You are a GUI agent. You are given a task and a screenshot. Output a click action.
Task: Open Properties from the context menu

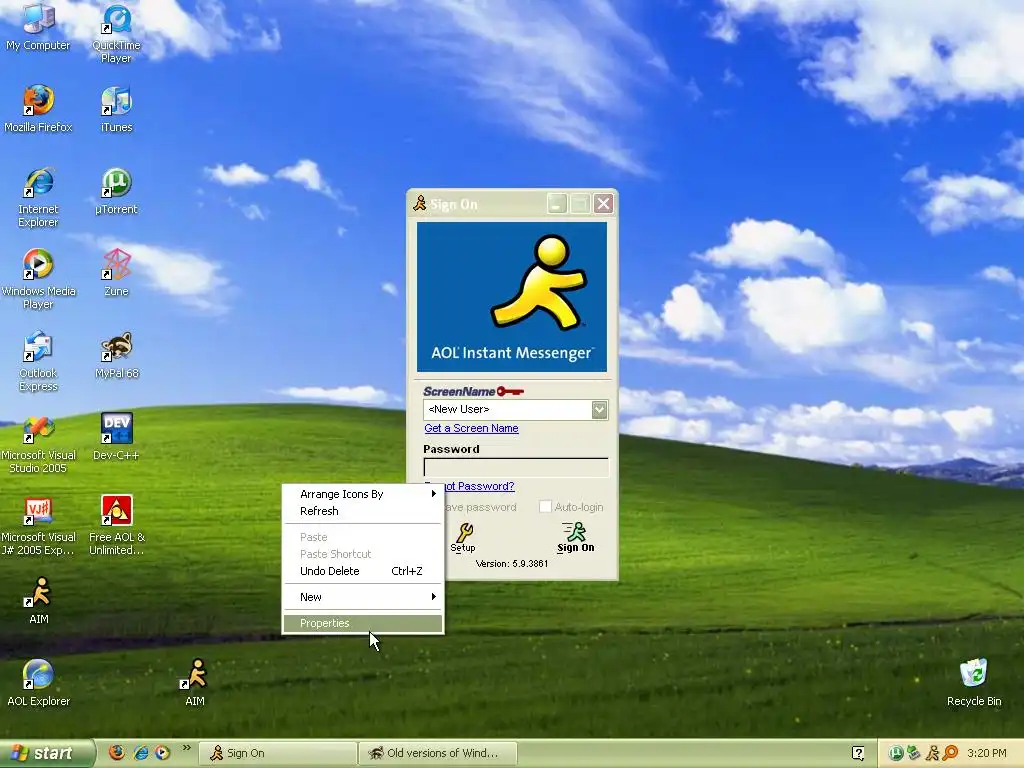(364, 623)
